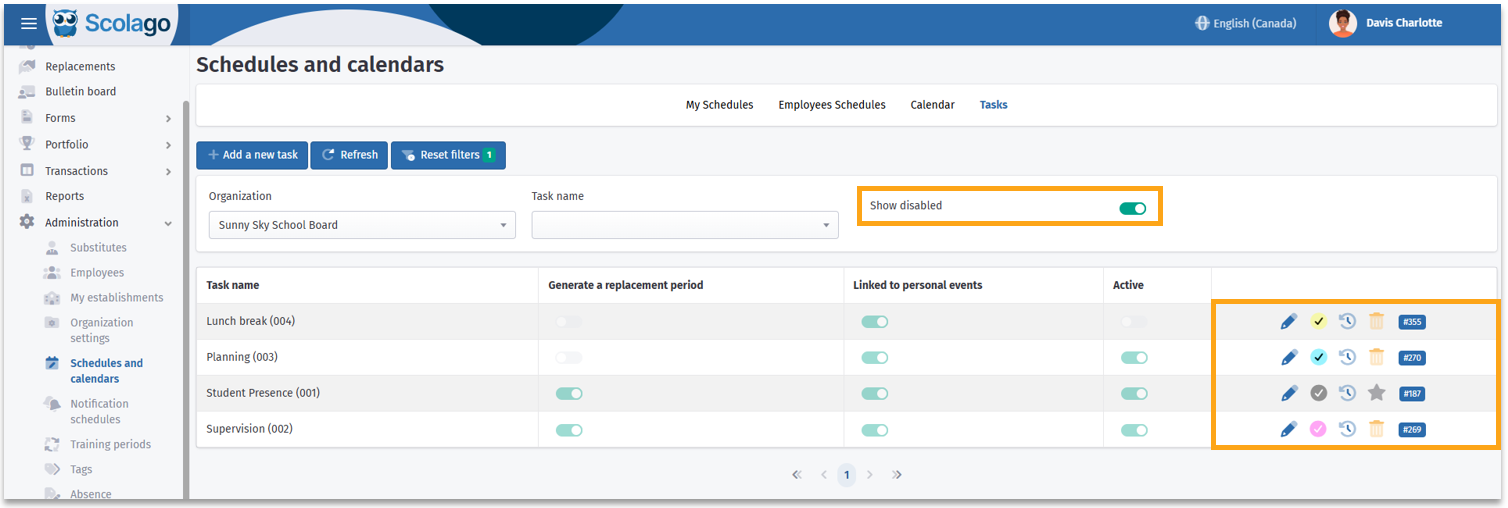This screenshot has height=508, width=1508.
Task: Click the English (Canada) globe icon
Action: [x=1202, y=23]
